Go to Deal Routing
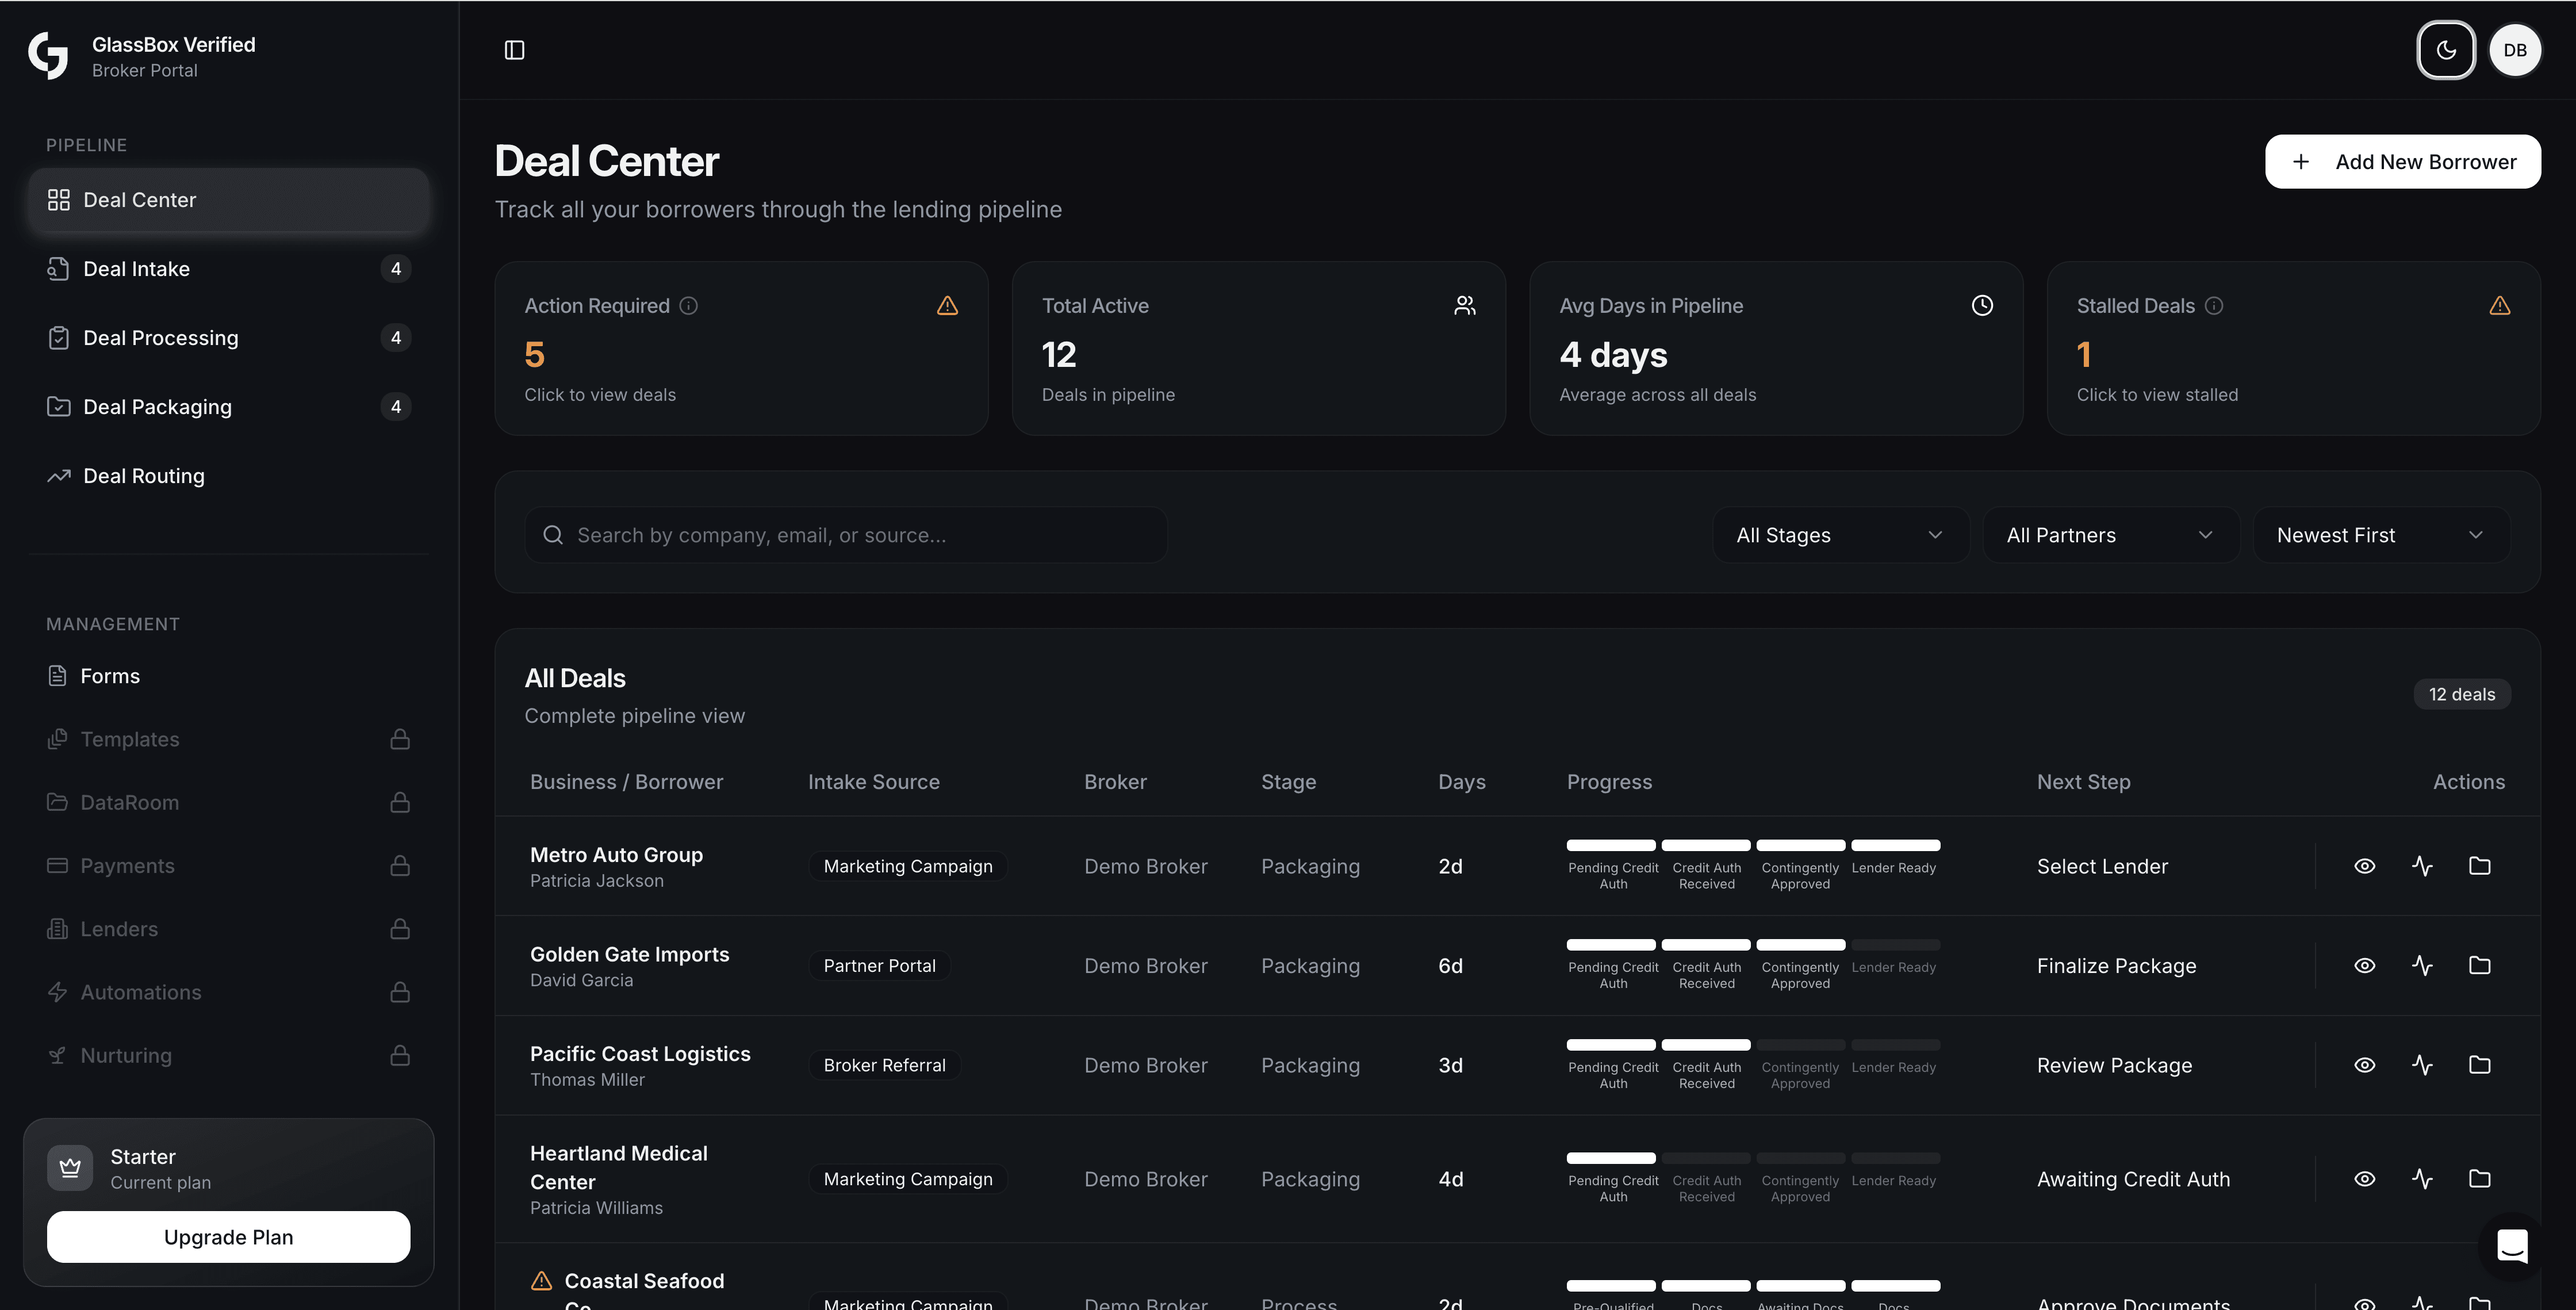This screenshot has width=2576, height=1310. pyautogui.click(x=228, y=475)
